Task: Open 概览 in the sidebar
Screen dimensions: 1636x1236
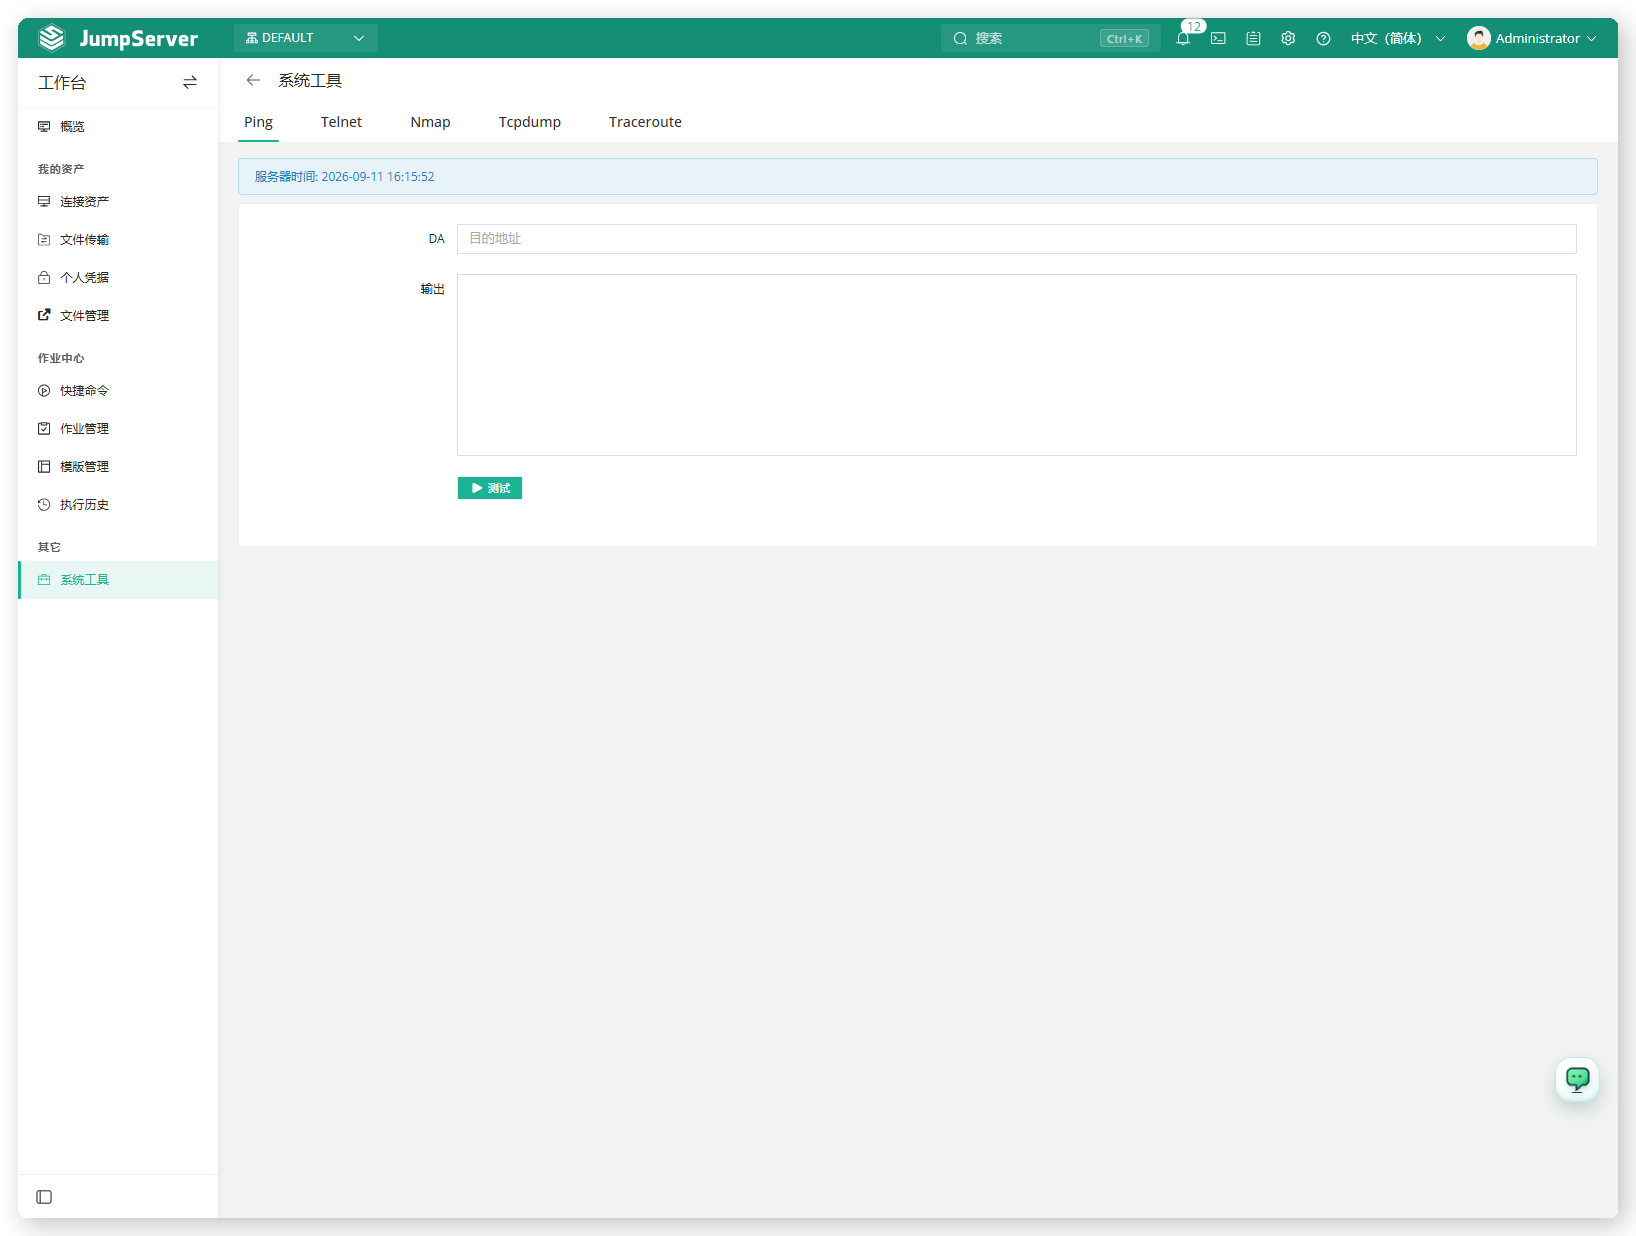Action: click(118, 127)
